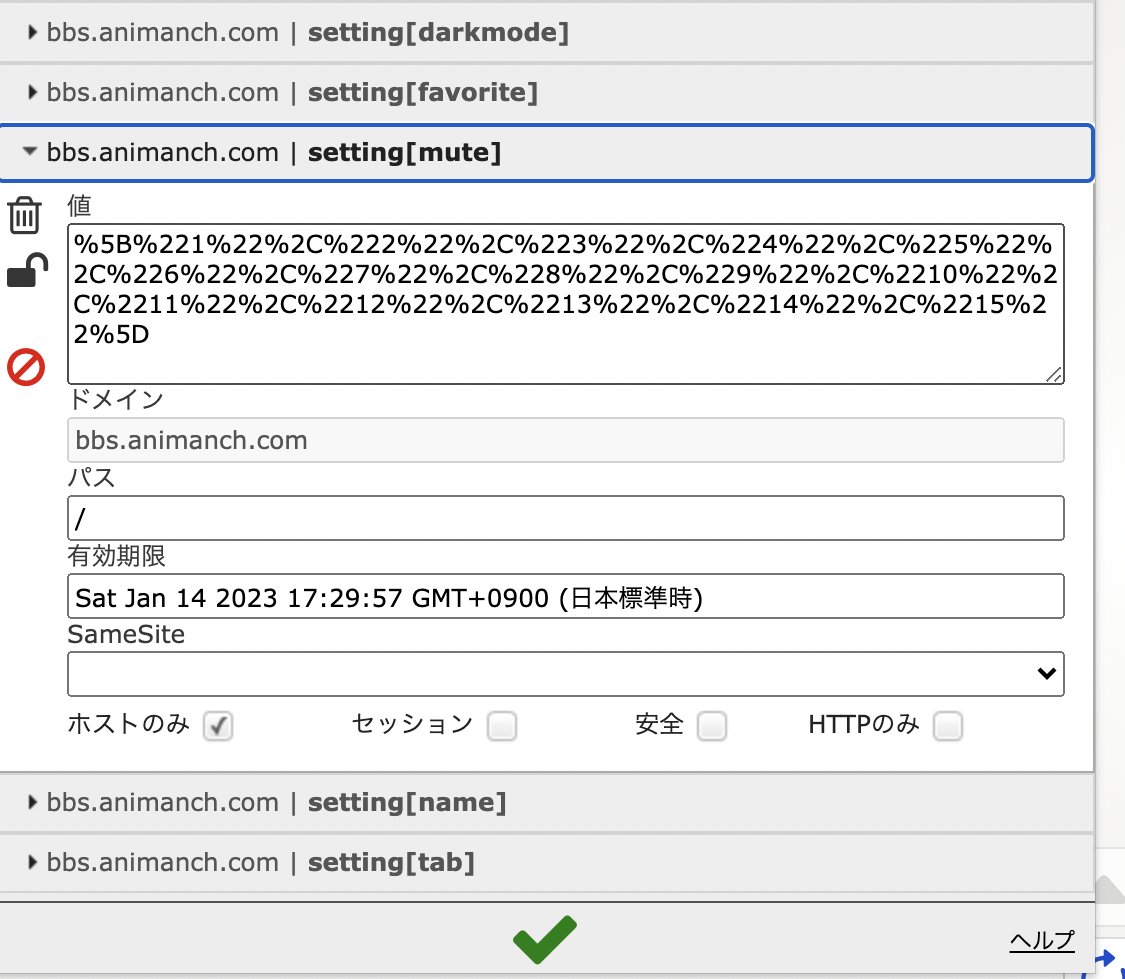Enable the HTTPのみ checkbox
The height and width of the screenshot is (979, 1125).
(948, 726)
